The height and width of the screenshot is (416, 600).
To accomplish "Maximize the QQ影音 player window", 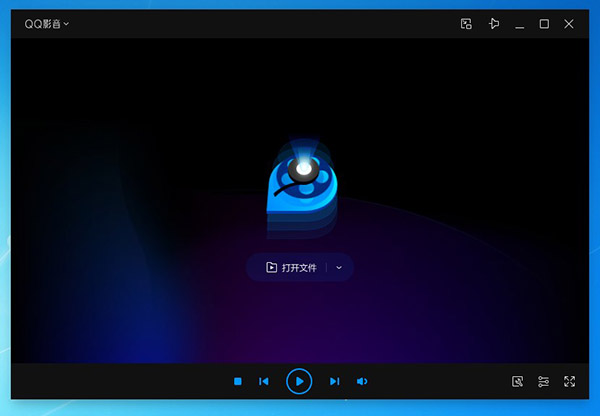I will click(544, 24).
